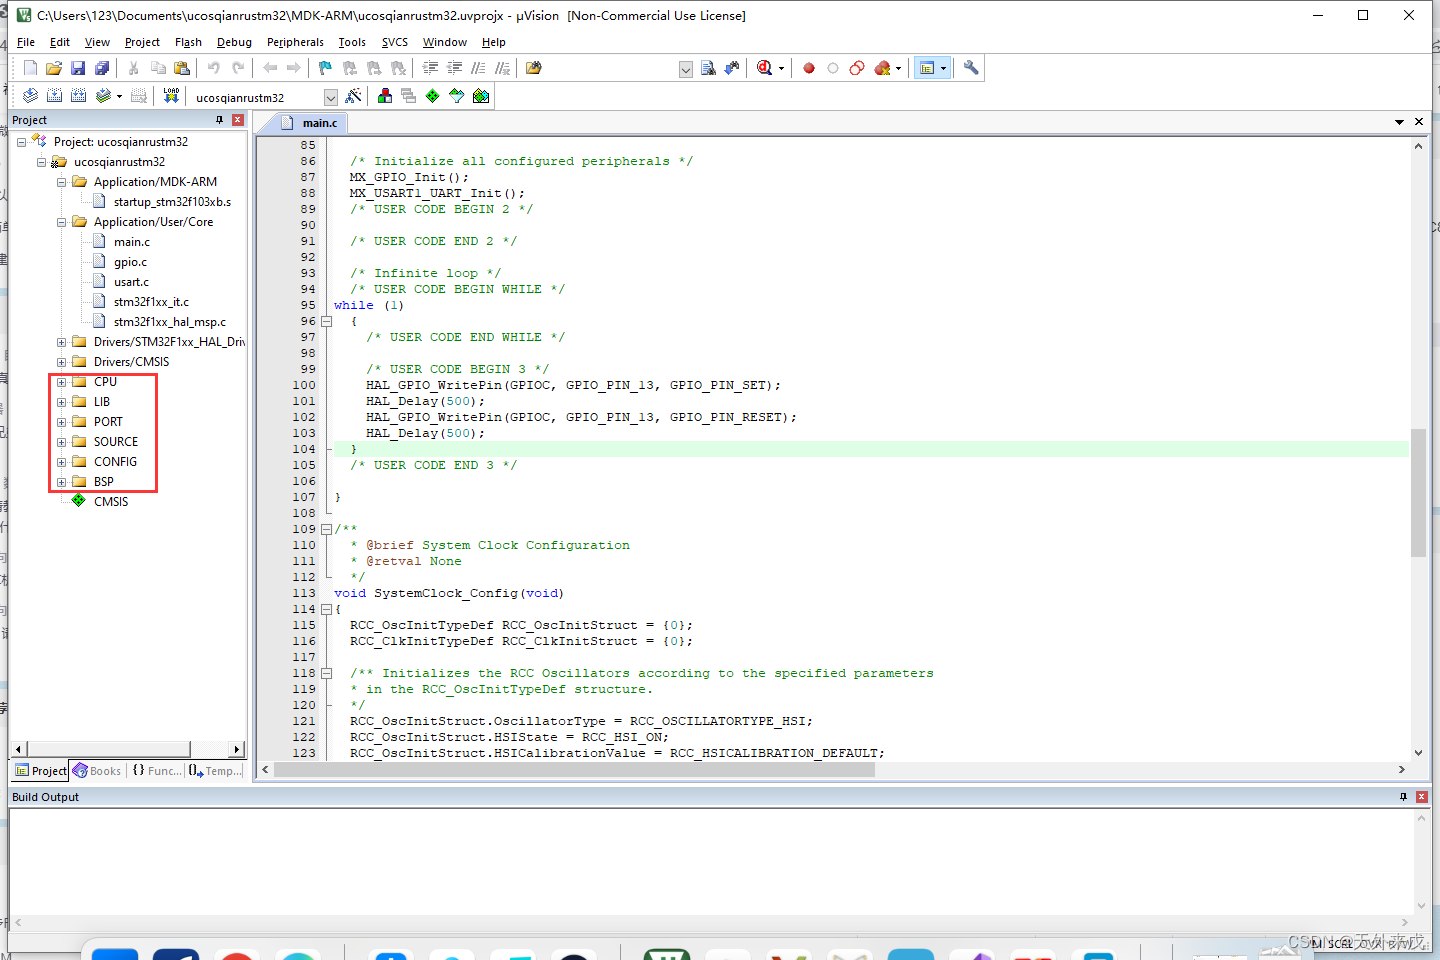
Task: Collapse the Application/User/Core folder
Action: (61, 221)
